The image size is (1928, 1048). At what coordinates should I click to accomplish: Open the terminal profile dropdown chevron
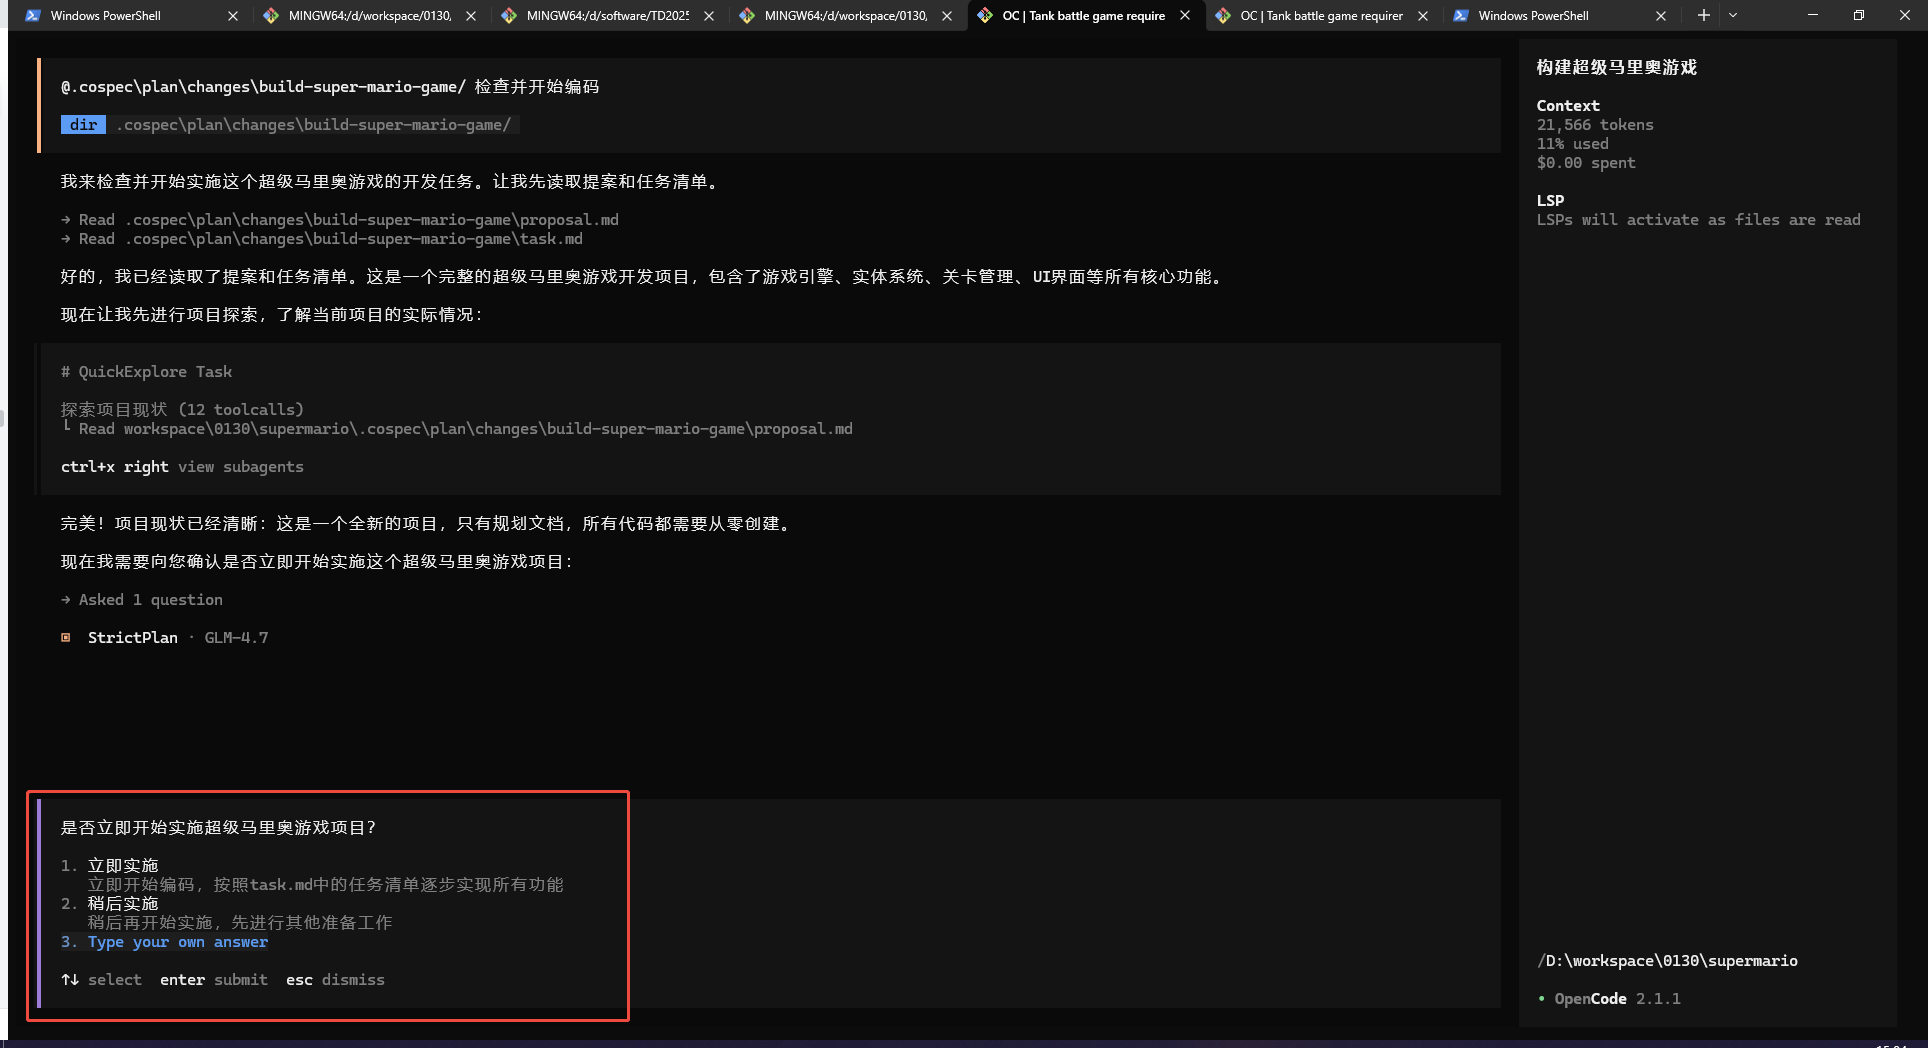1733,15
